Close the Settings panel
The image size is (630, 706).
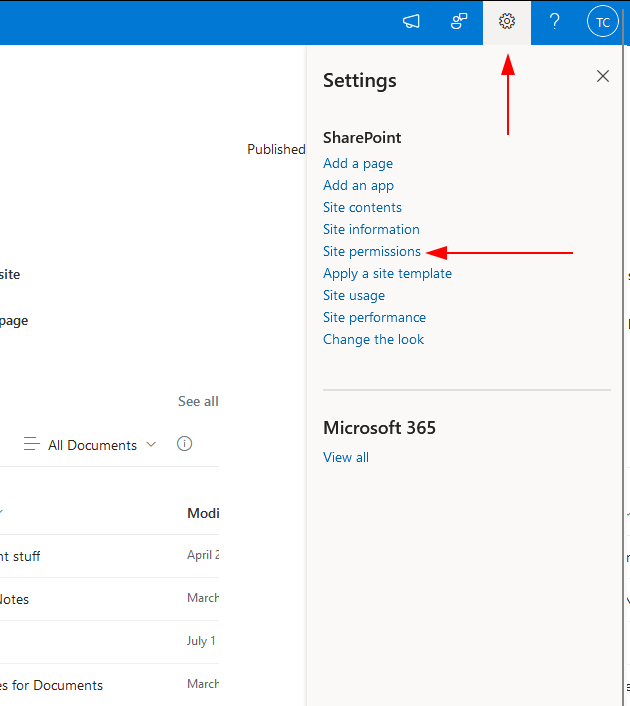pyautogui.click(x=603, y=76)
